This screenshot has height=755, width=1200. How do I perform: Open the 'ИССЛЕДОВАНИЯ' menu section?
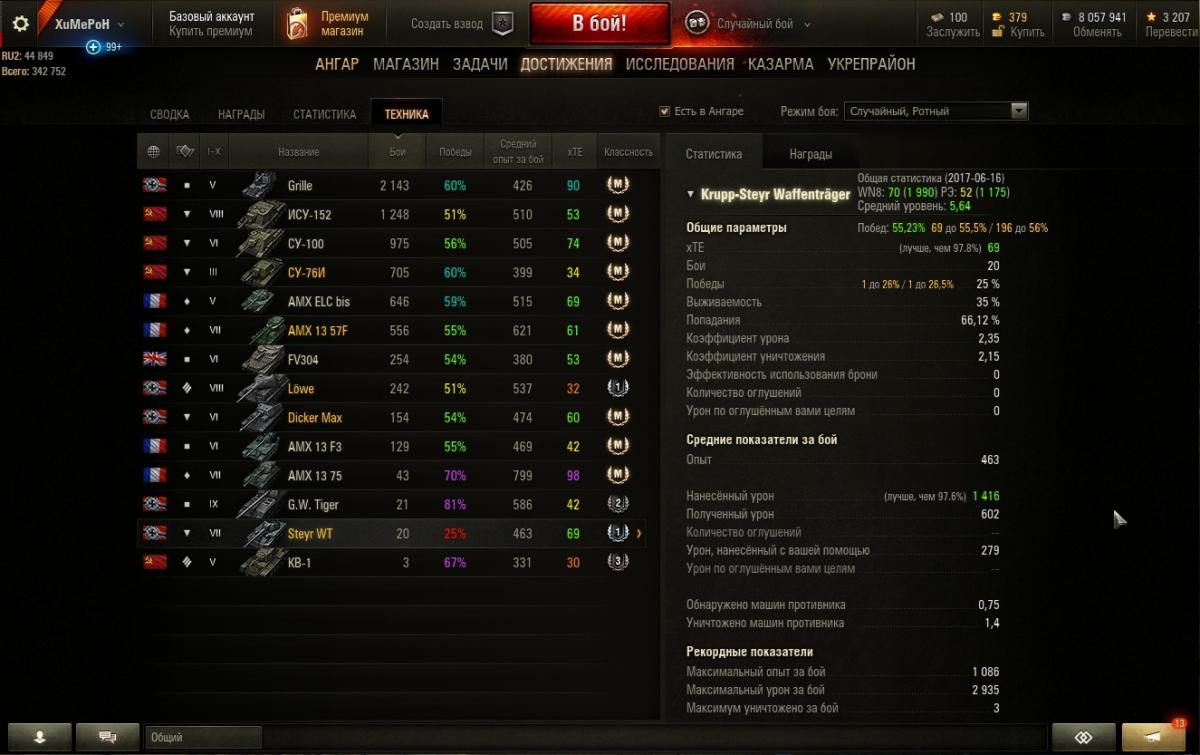pyautogui.click(x=680, y=64)
